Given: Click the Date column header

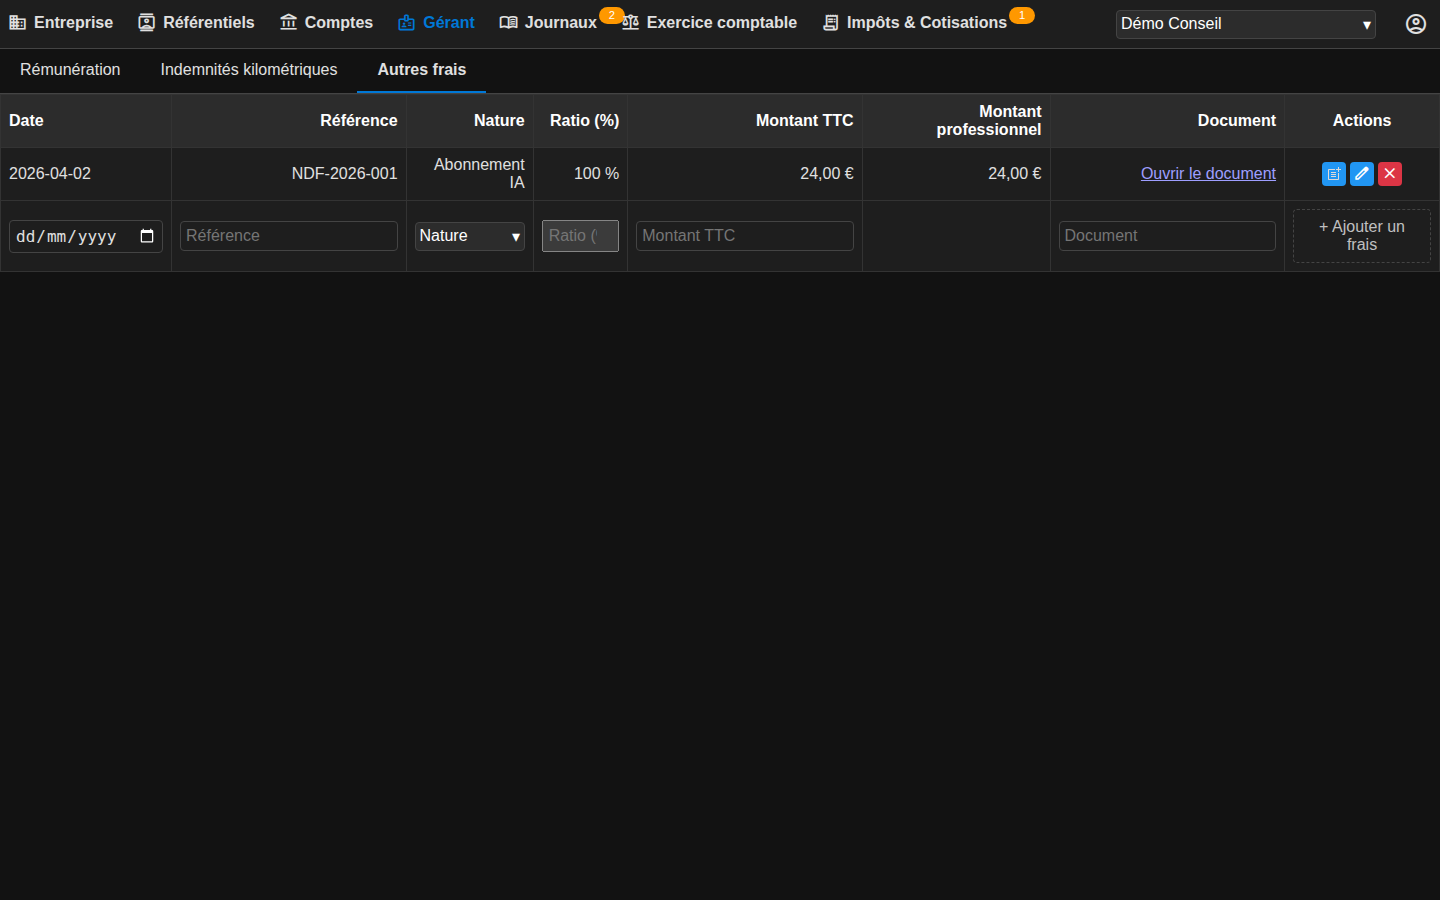Looking at the screenshot, I should [x=86, y=121].
